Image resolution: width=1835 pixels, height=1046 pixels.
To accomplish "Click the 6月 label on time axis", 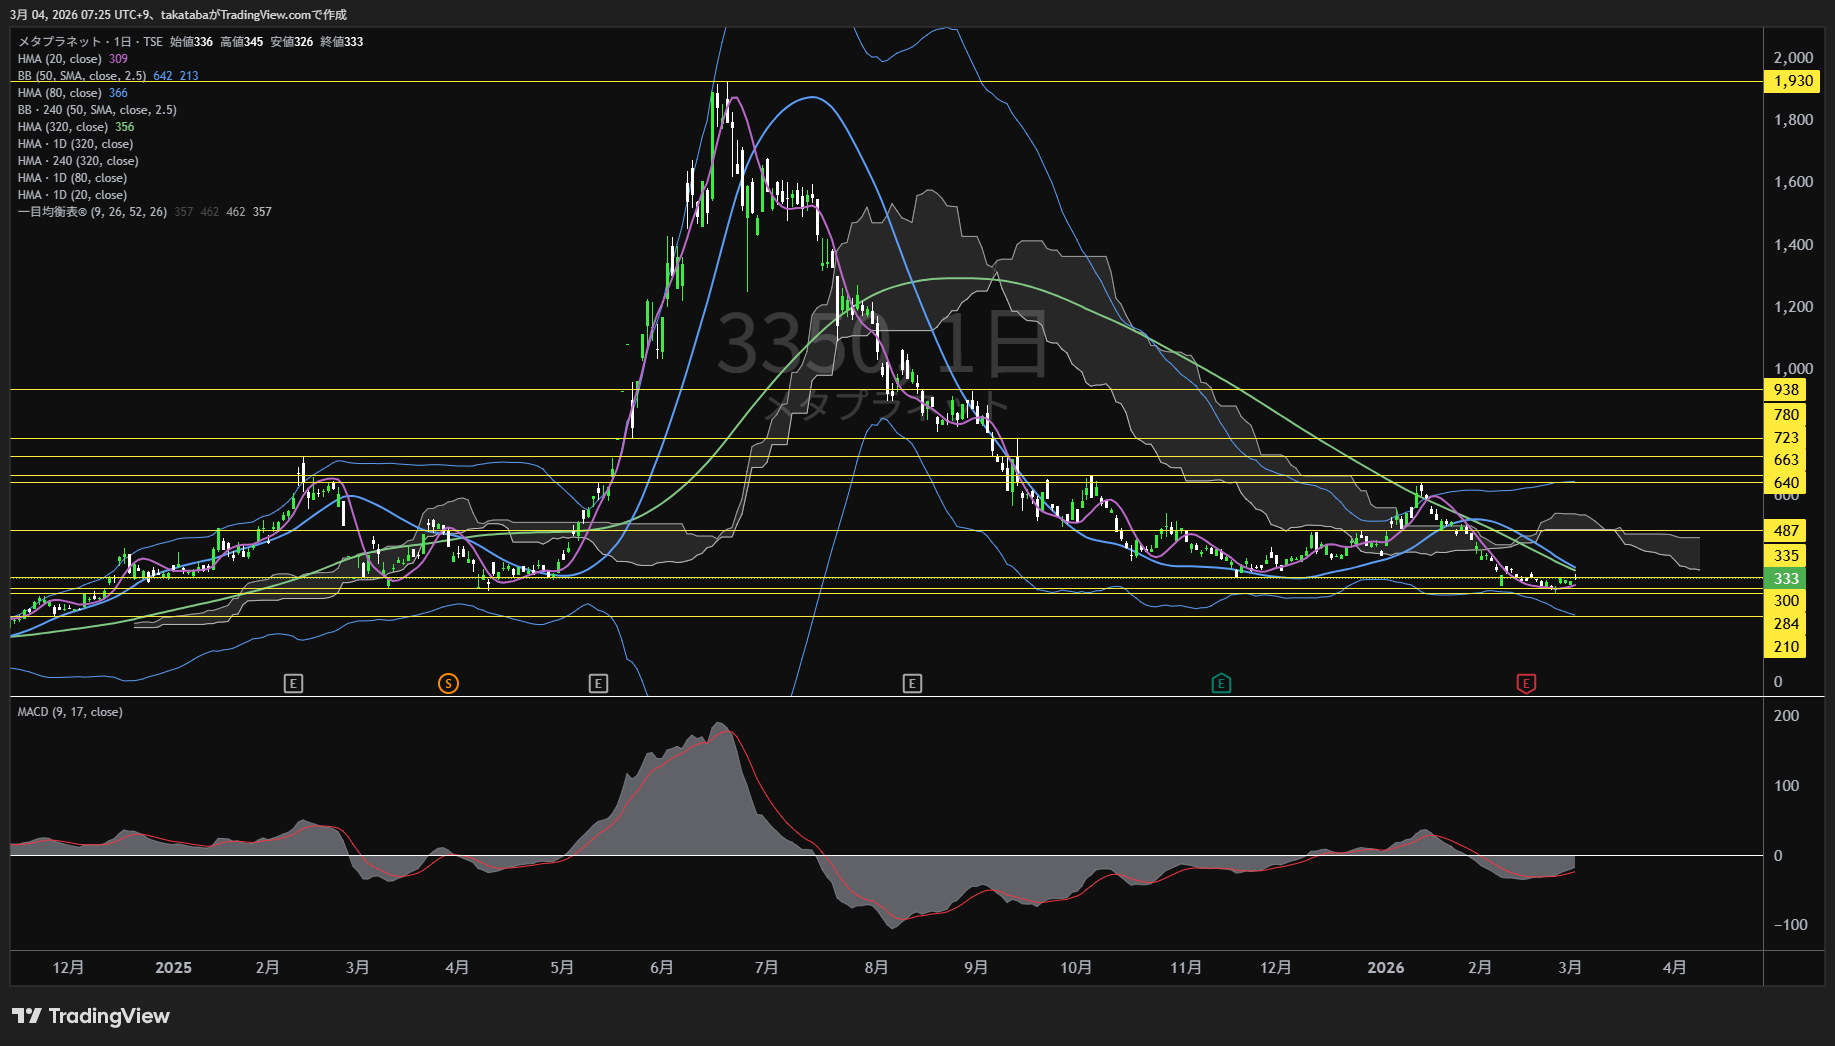I will click(x=661, y=968).
